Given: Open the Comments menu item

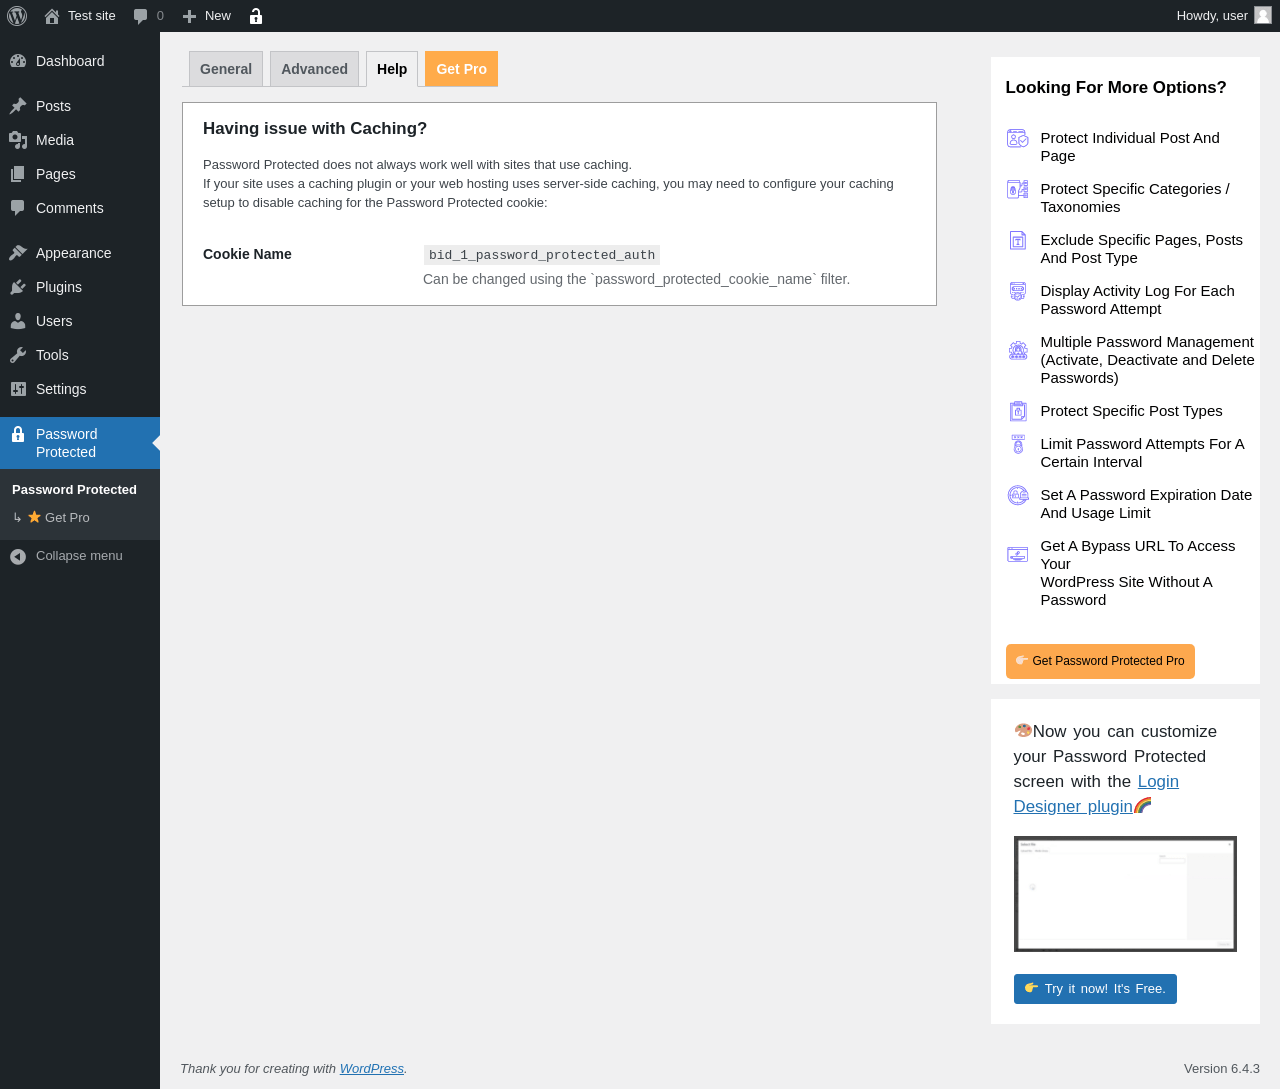Looking at the screenshot, I should point(80,208).
